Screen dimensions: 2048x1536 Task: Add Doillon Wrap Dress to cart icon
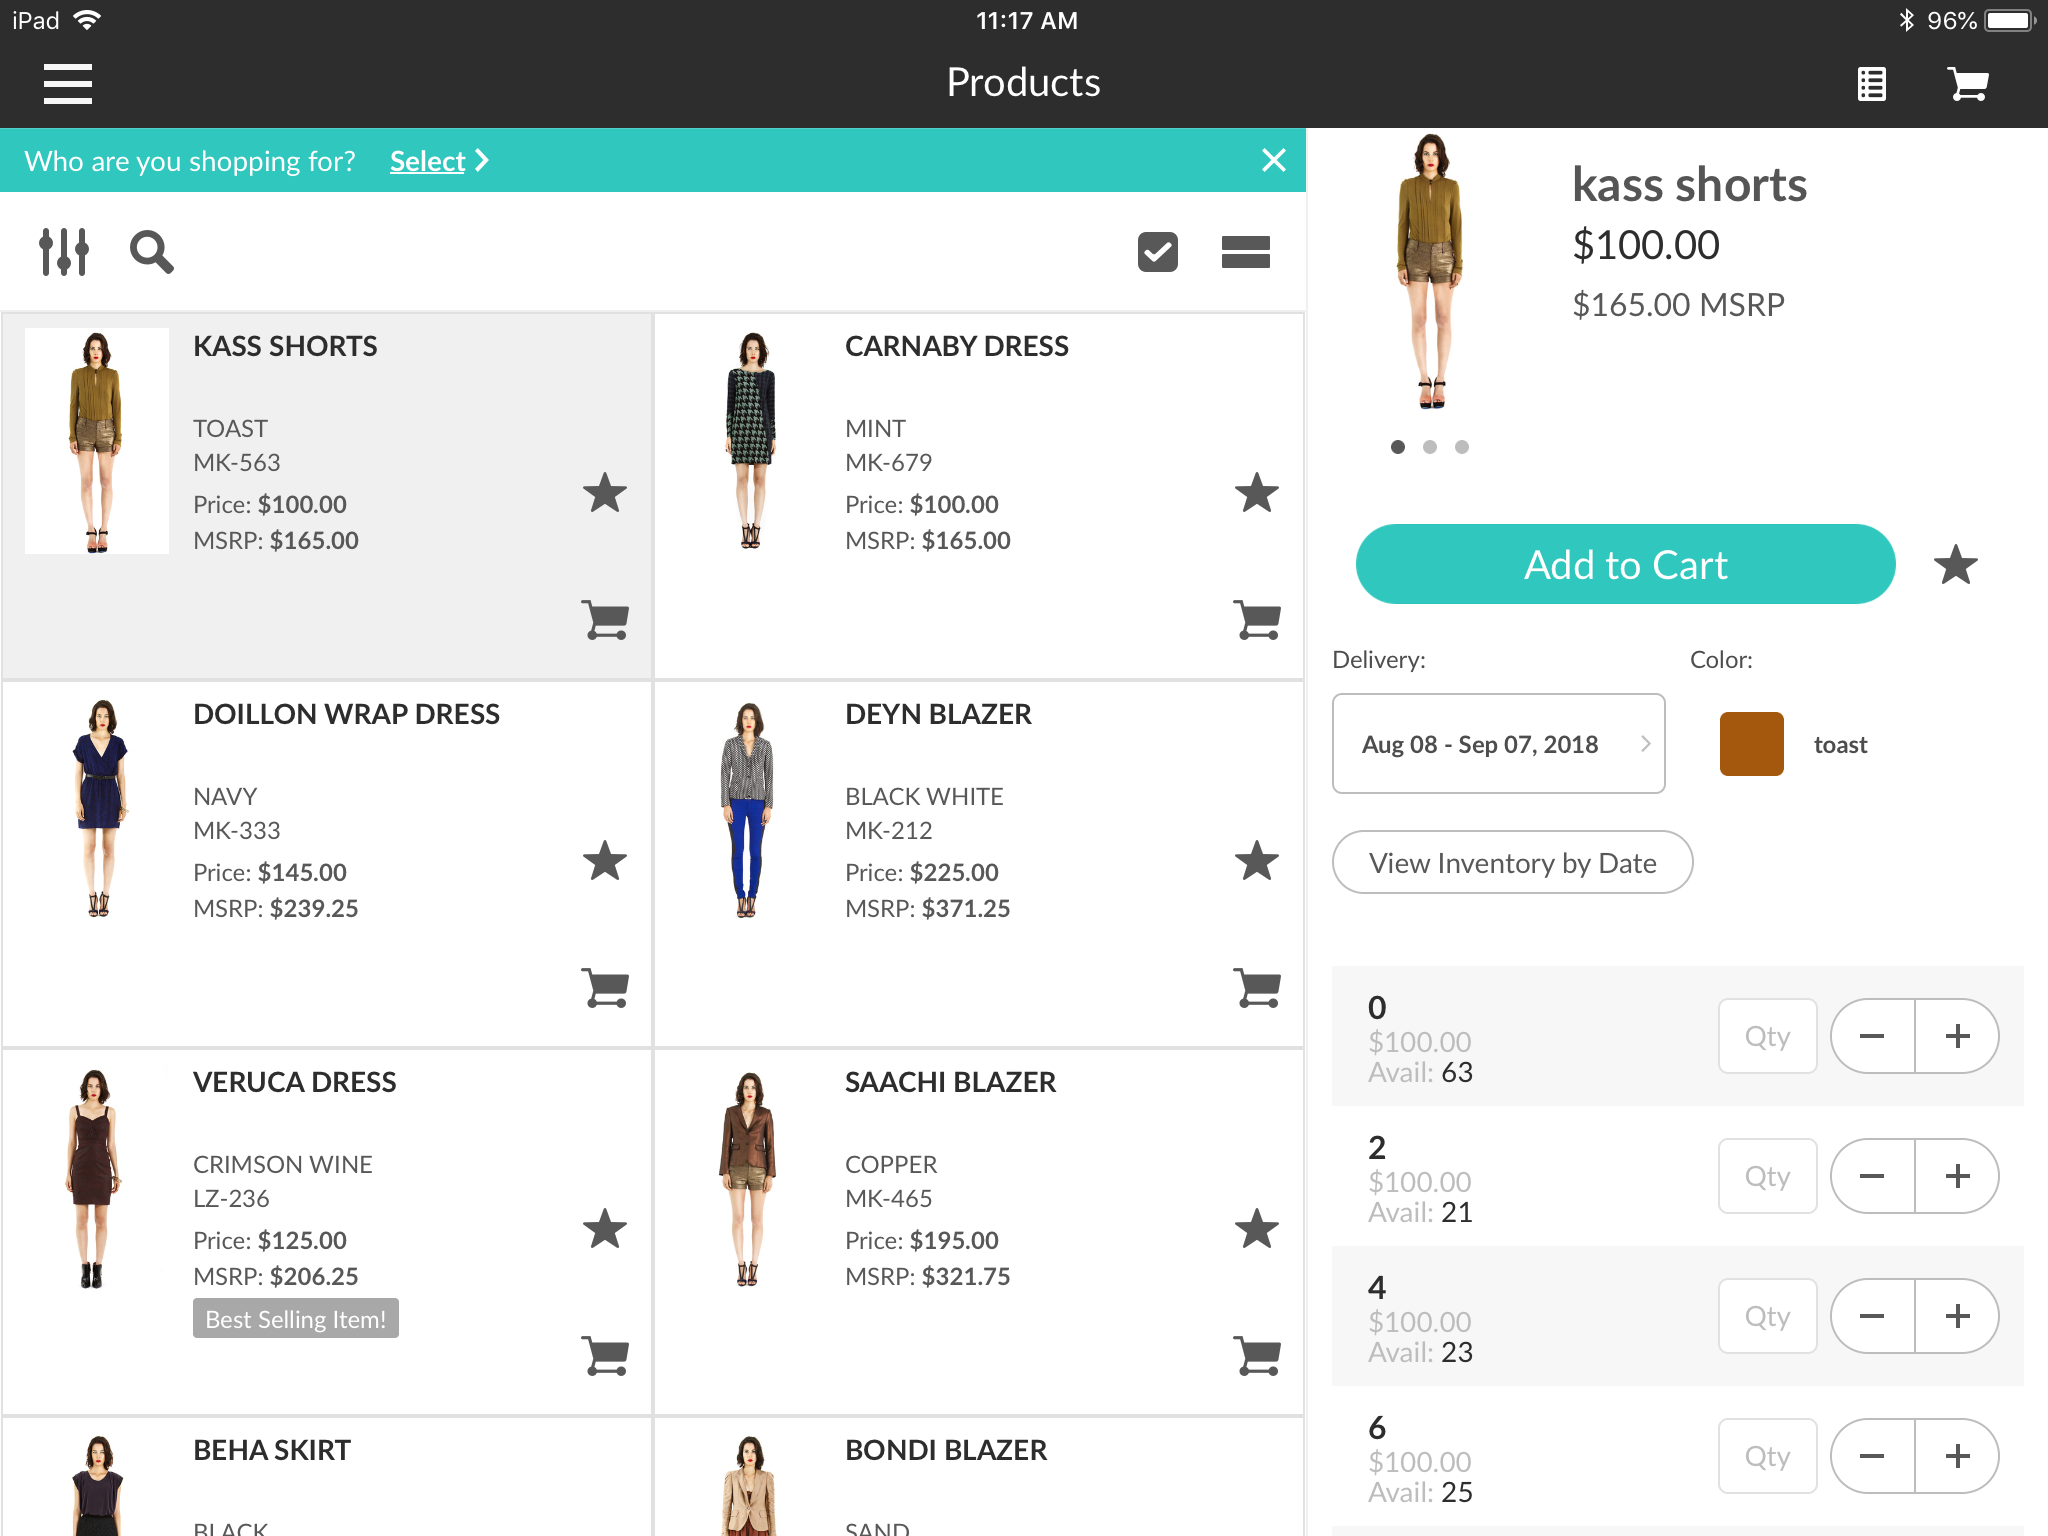point(605,987)
